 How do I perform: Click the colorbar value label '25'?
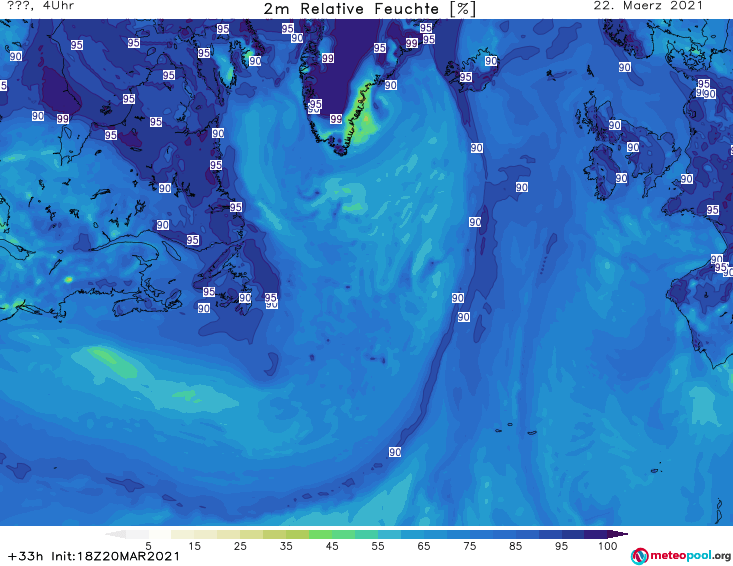pyautogui.click(x=240, y=546)
